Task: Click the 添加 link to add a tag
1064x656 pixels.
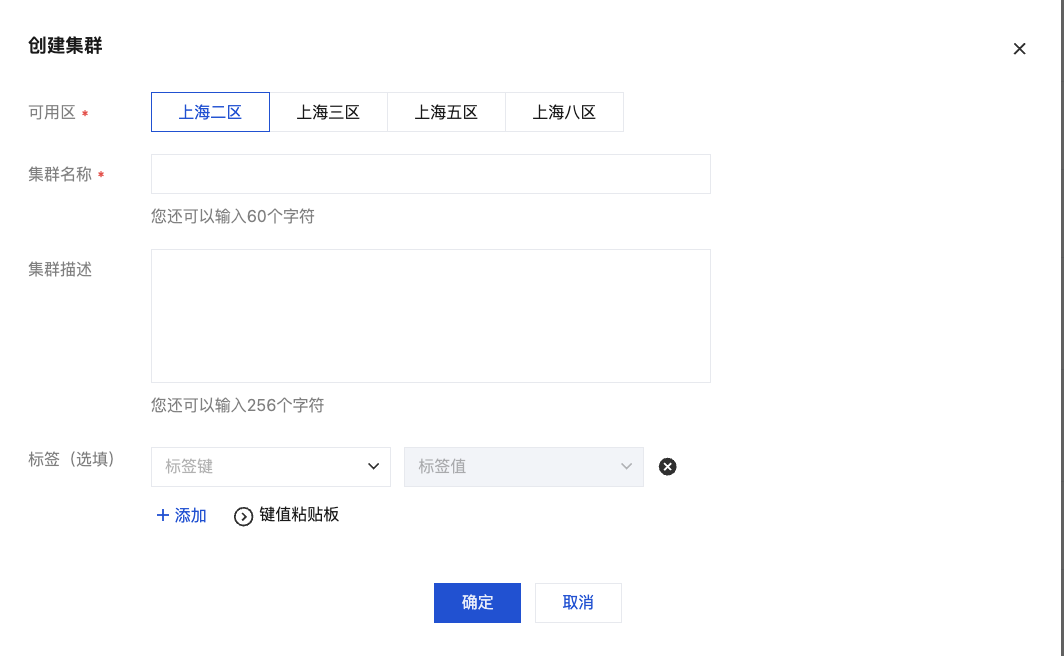Action: tap(190, 516)
